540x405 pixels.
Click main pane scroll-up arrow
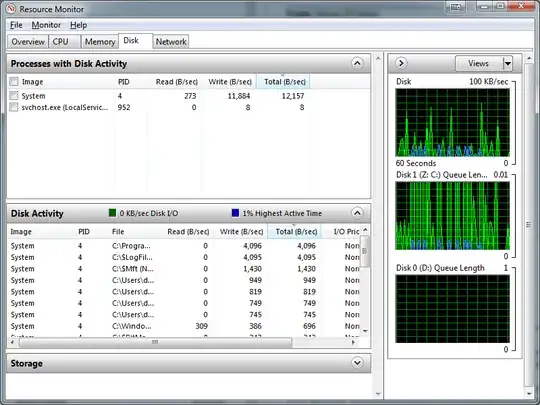point(378,58)
